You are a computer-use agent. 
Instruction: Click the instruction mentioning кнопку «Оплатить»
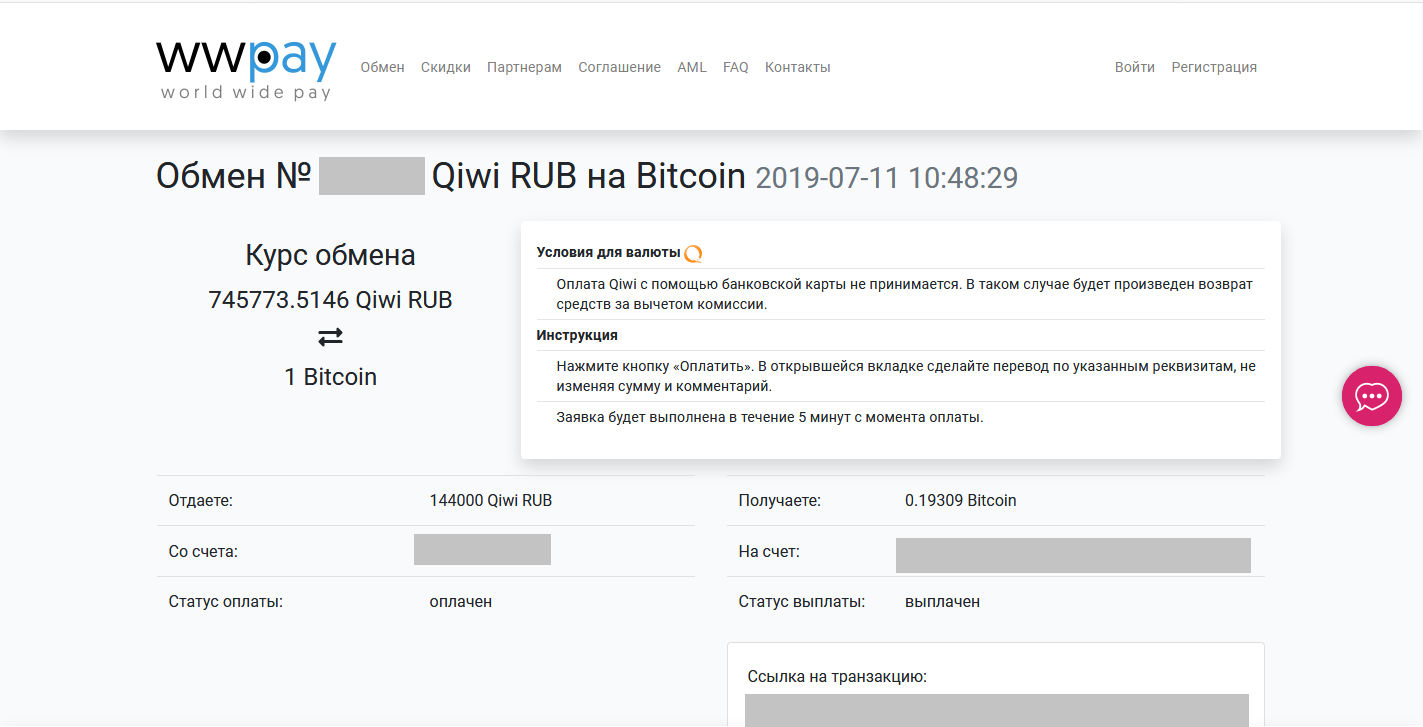(x=906, y=376)
